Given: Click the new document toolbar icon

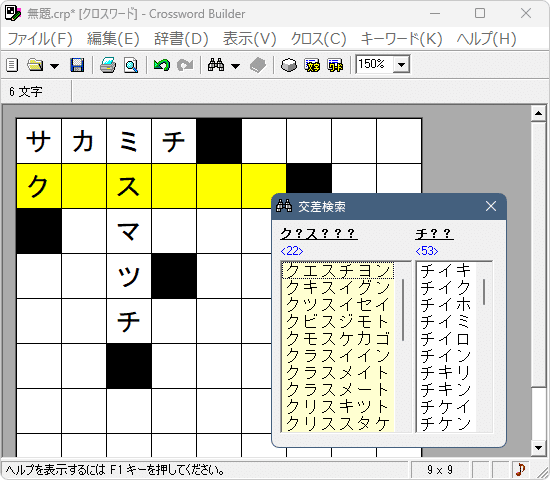Looking at the screenshot, I should tap(12, 65).
